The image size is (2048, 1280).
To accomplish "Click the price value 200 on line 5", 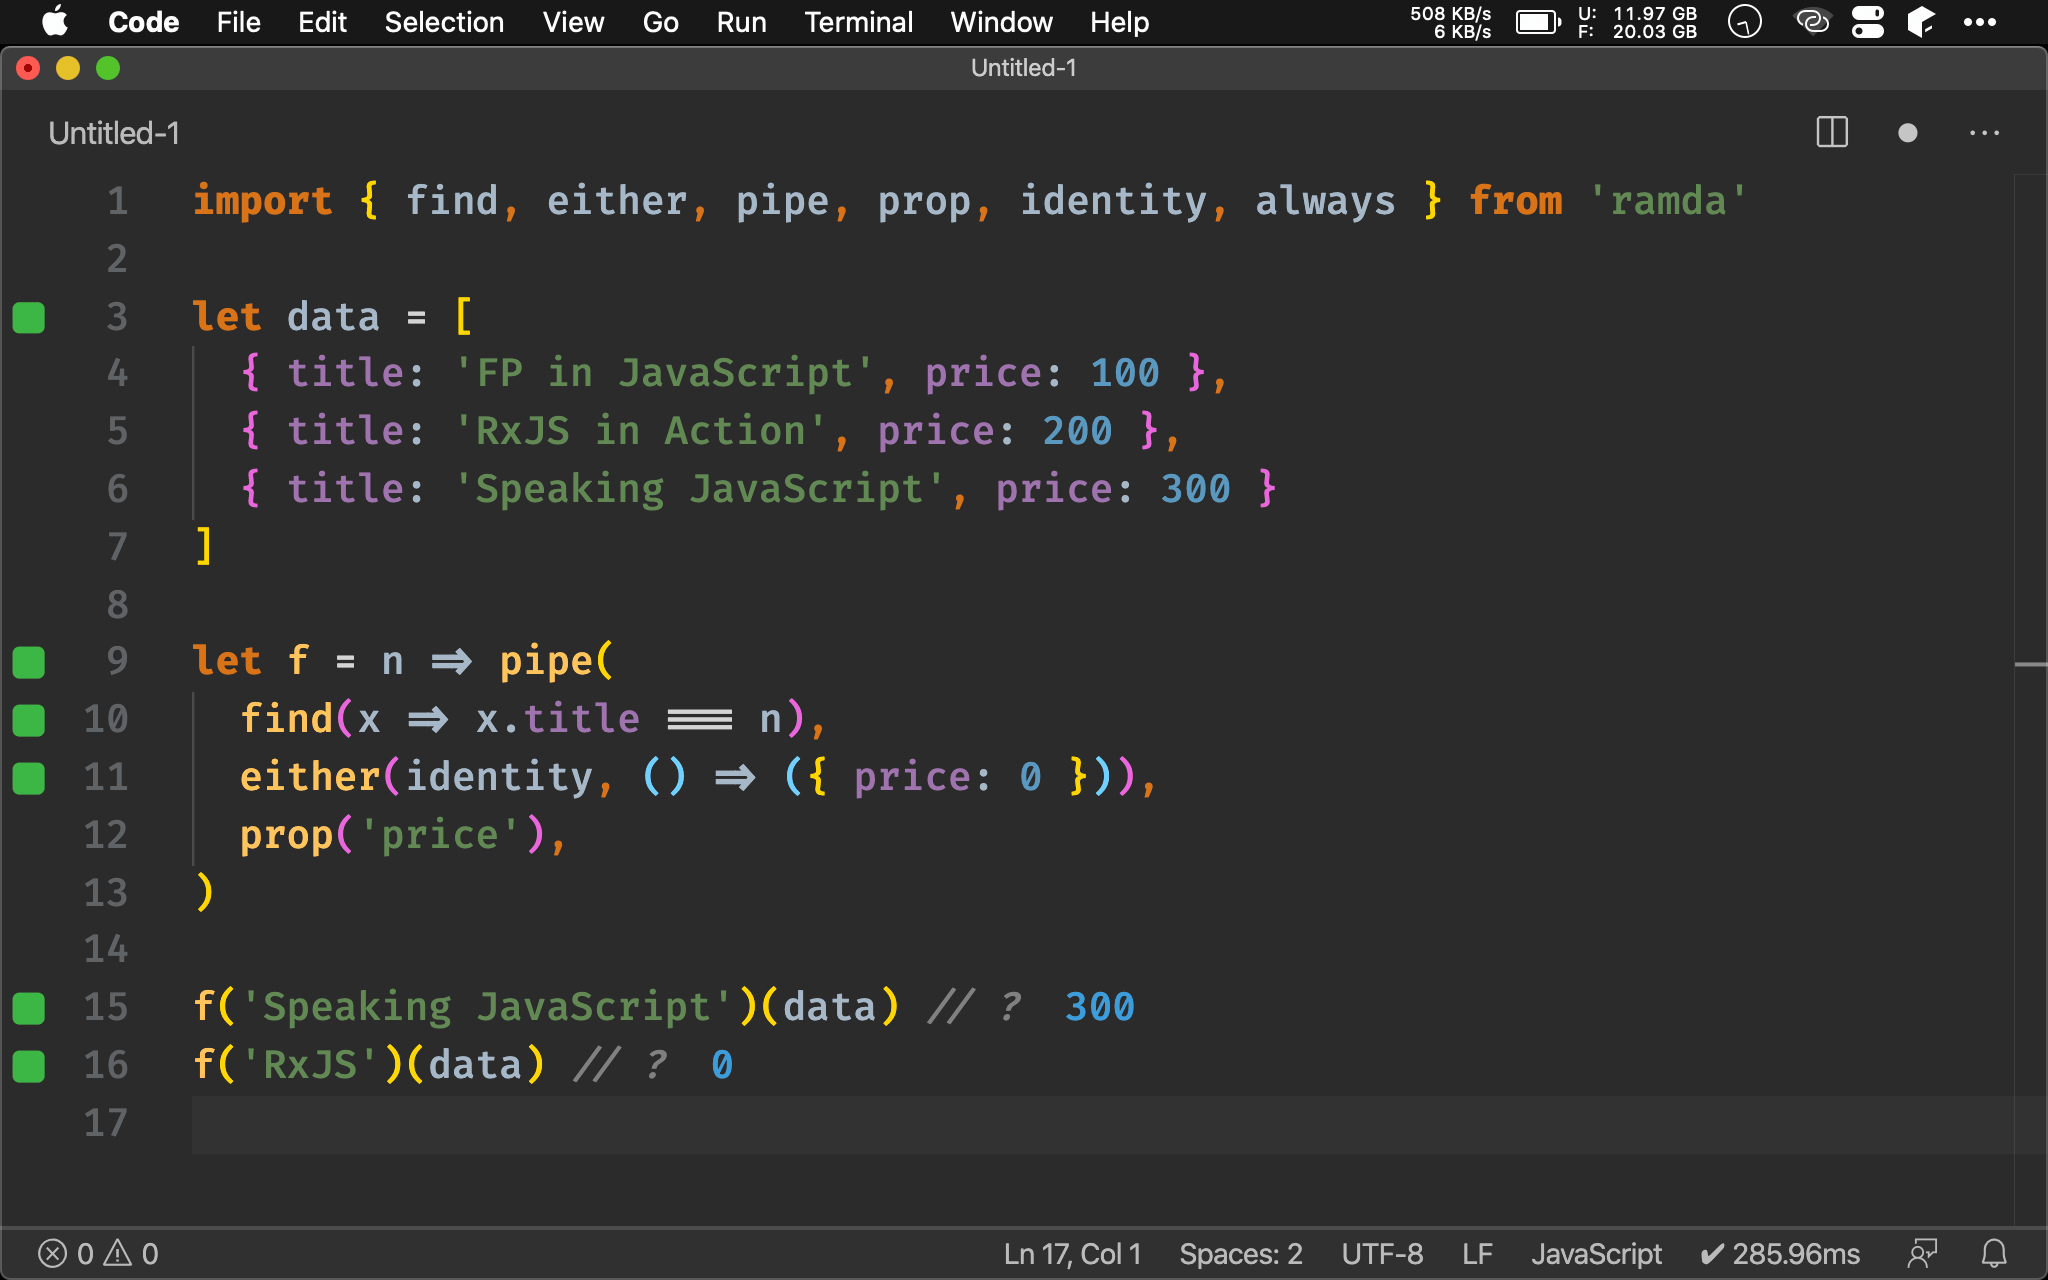I will pyautogui.click(x=1077, y=431).
